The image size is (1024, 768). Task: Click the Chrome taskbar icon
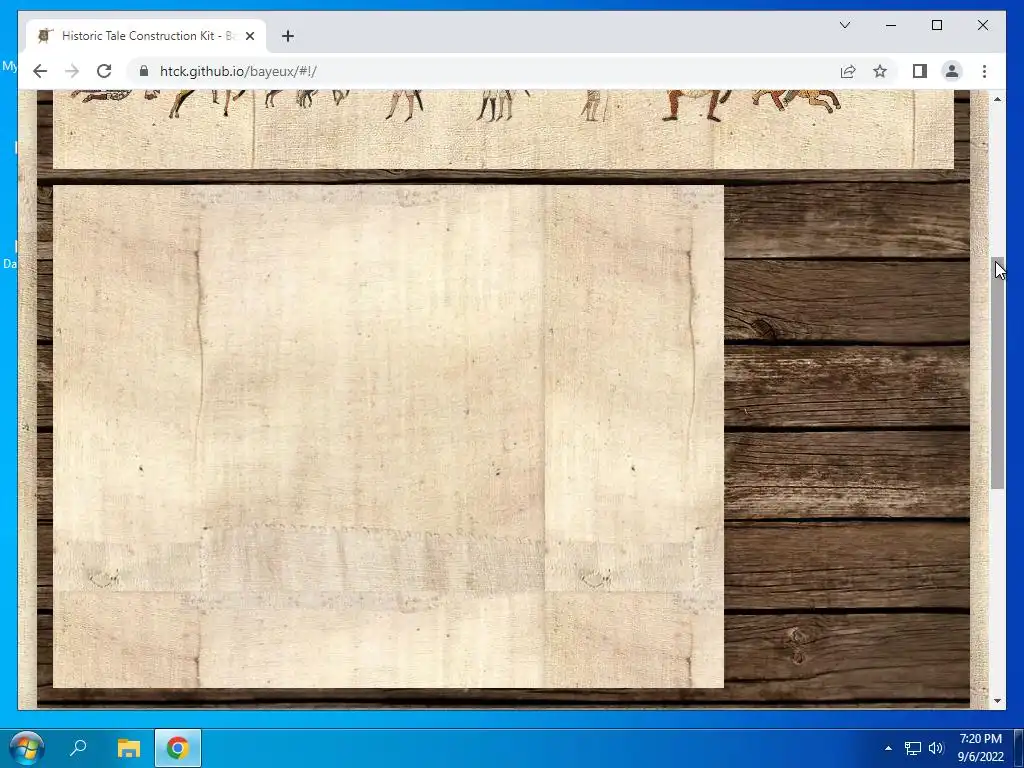[178, 748]
